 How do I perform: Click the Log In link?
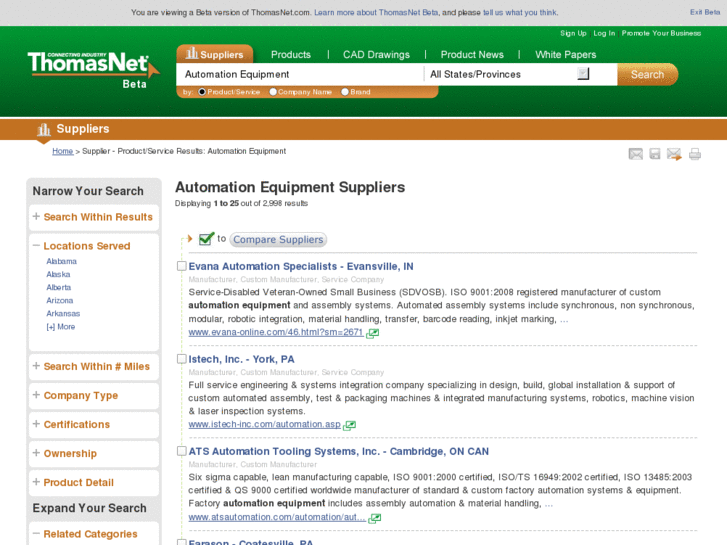(604, 33)
